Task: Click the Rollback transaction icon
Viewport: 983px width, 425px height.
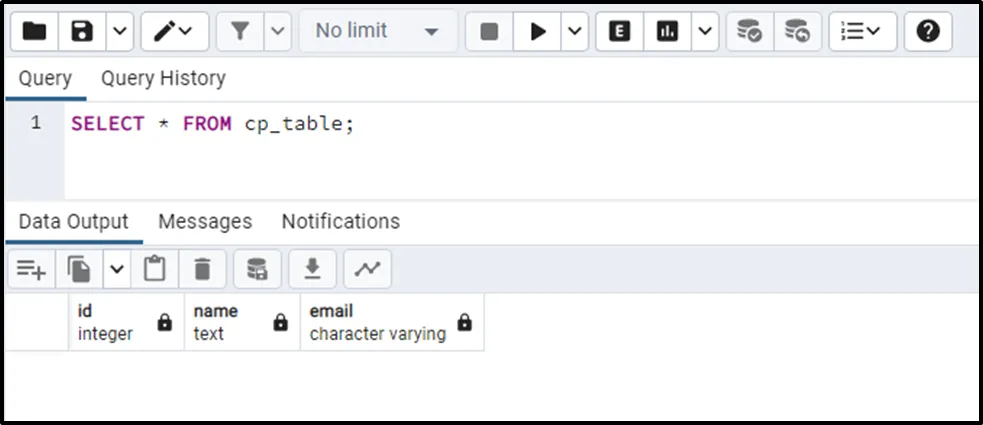Action: pos(797,31)
